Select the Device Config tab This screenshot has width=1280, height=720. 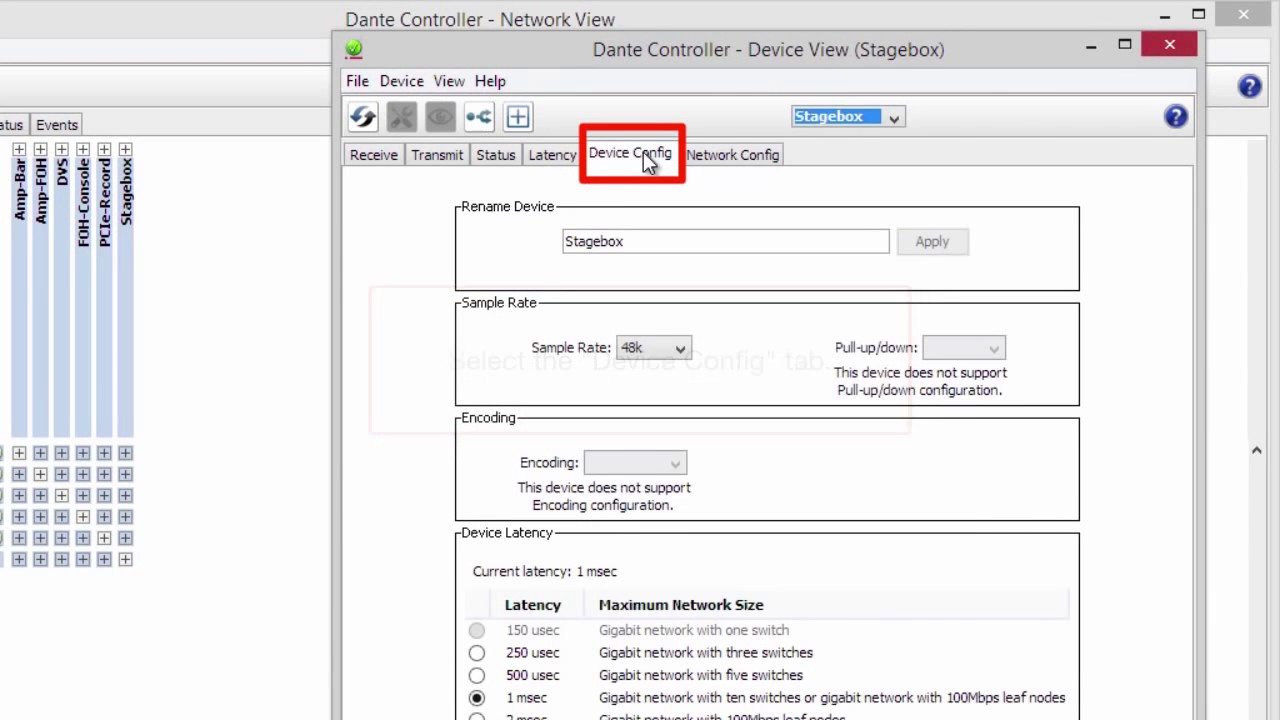point(630,153)
